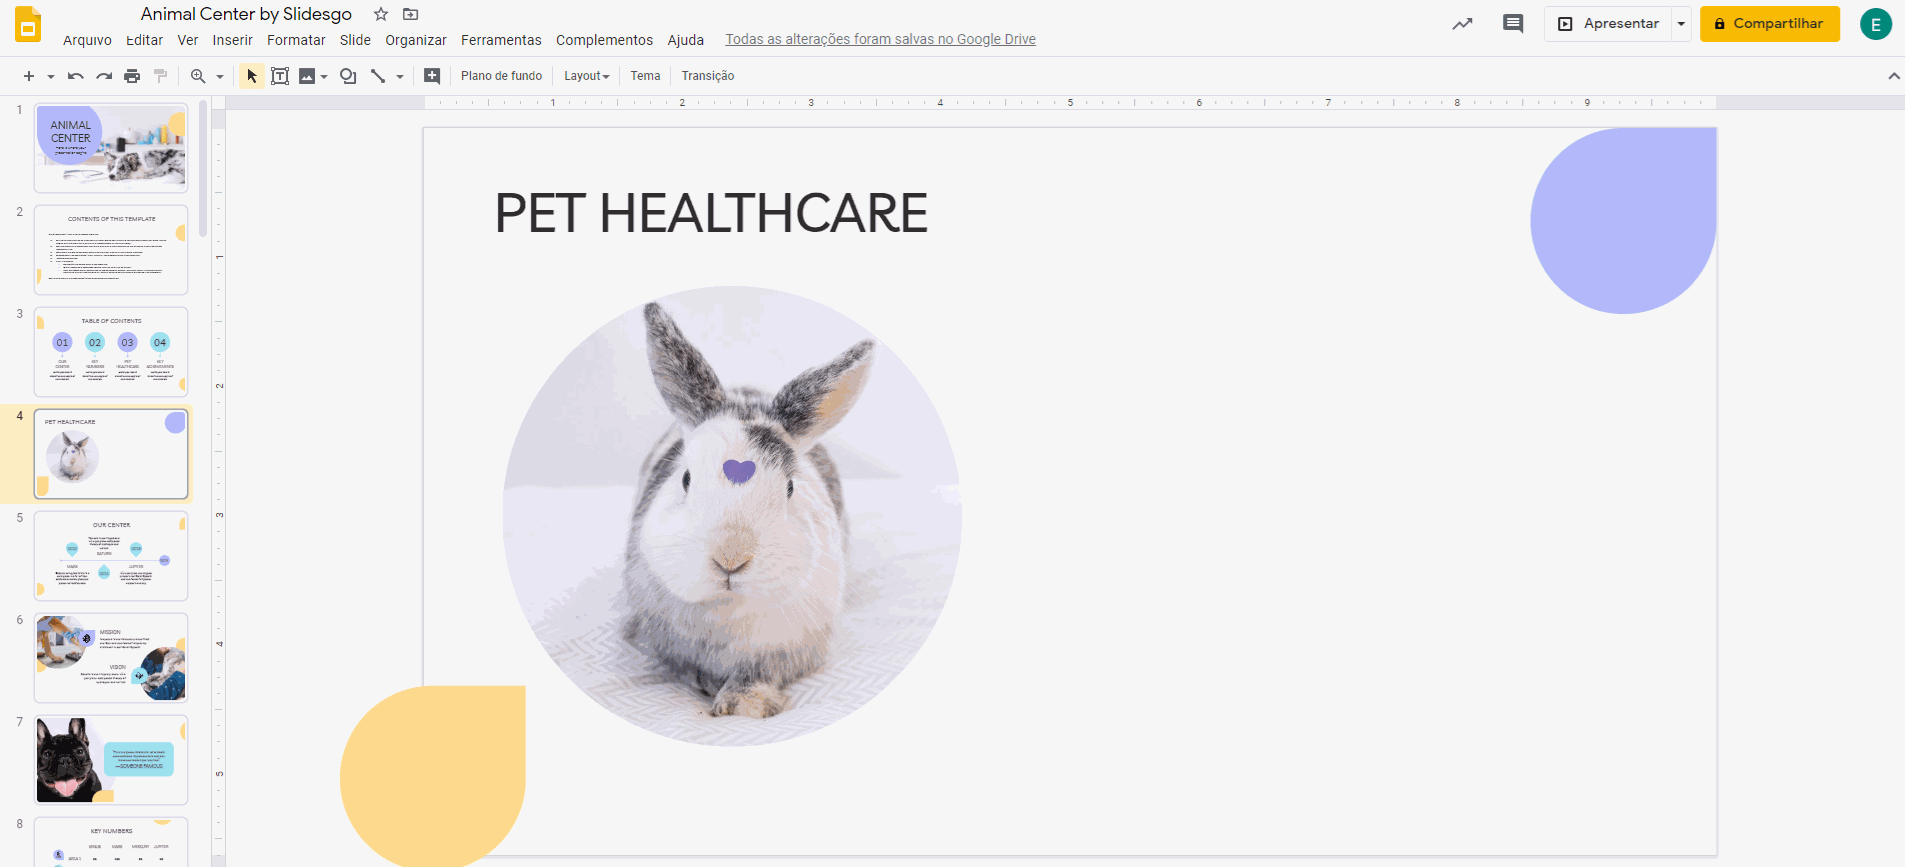Expand Apresentar options dropdown arrow
This screenshot has width=1905, height=867.
point(1681,24)
